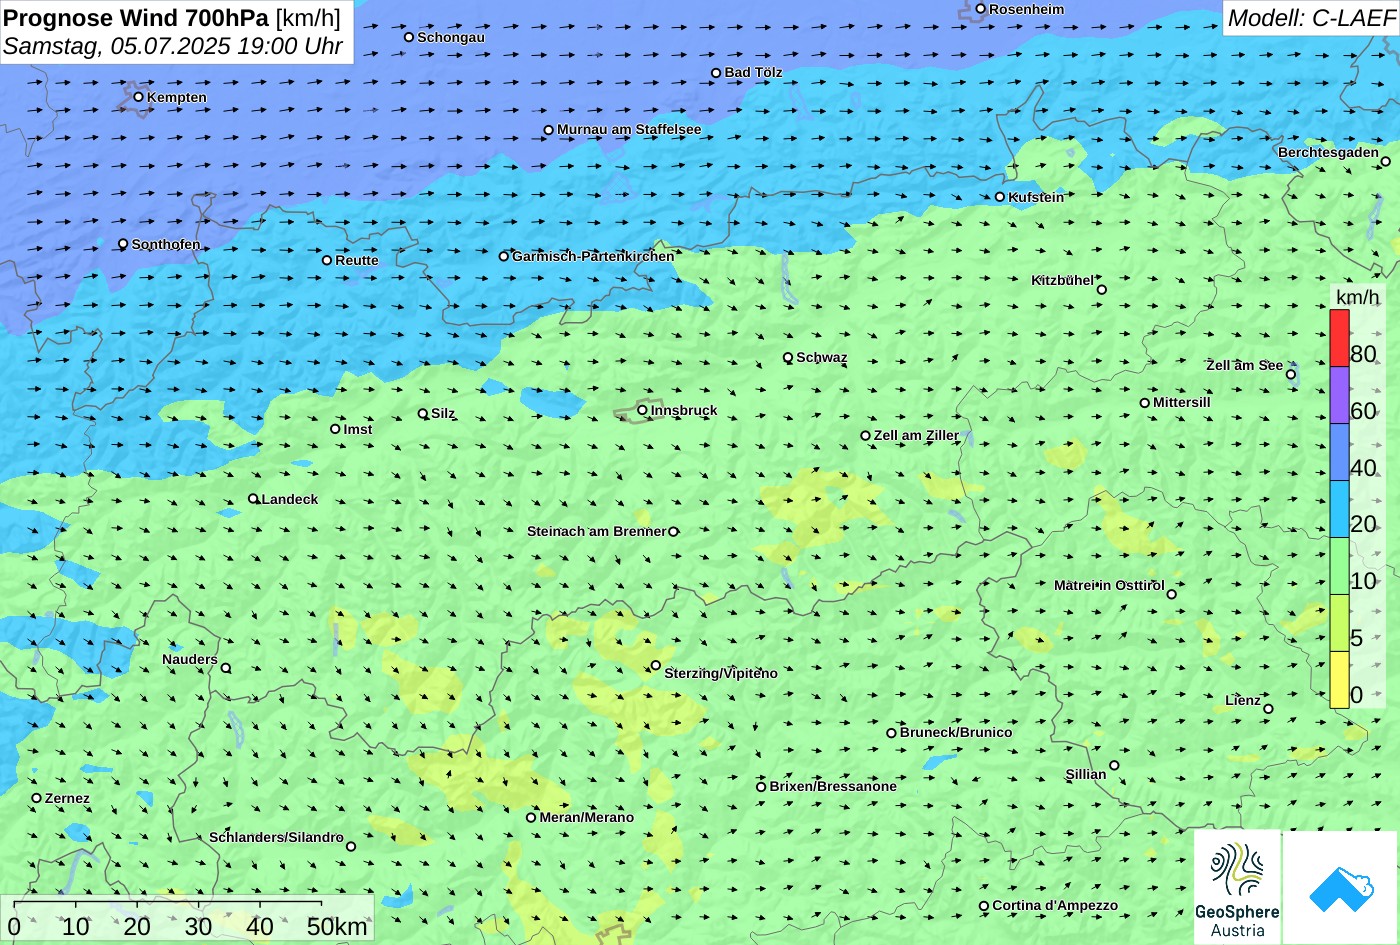Screen dimensions: 1400x945
Task: Click the Kempten city marker
Action: point(139,97)
